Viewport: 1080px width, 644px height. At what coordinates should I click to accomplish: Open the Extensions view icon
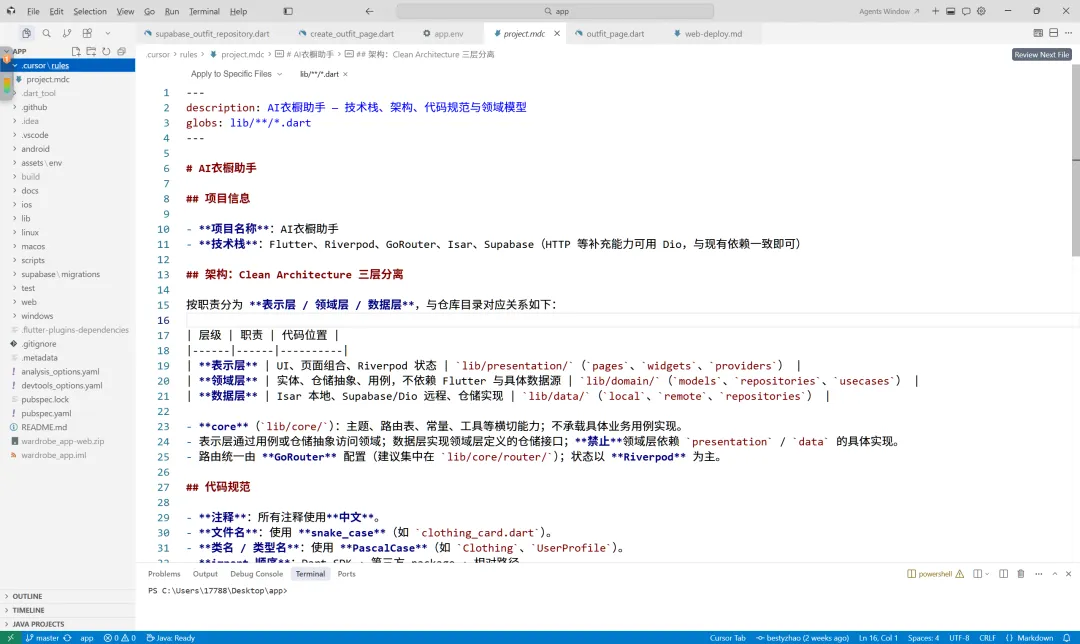(x=87, y=33)
